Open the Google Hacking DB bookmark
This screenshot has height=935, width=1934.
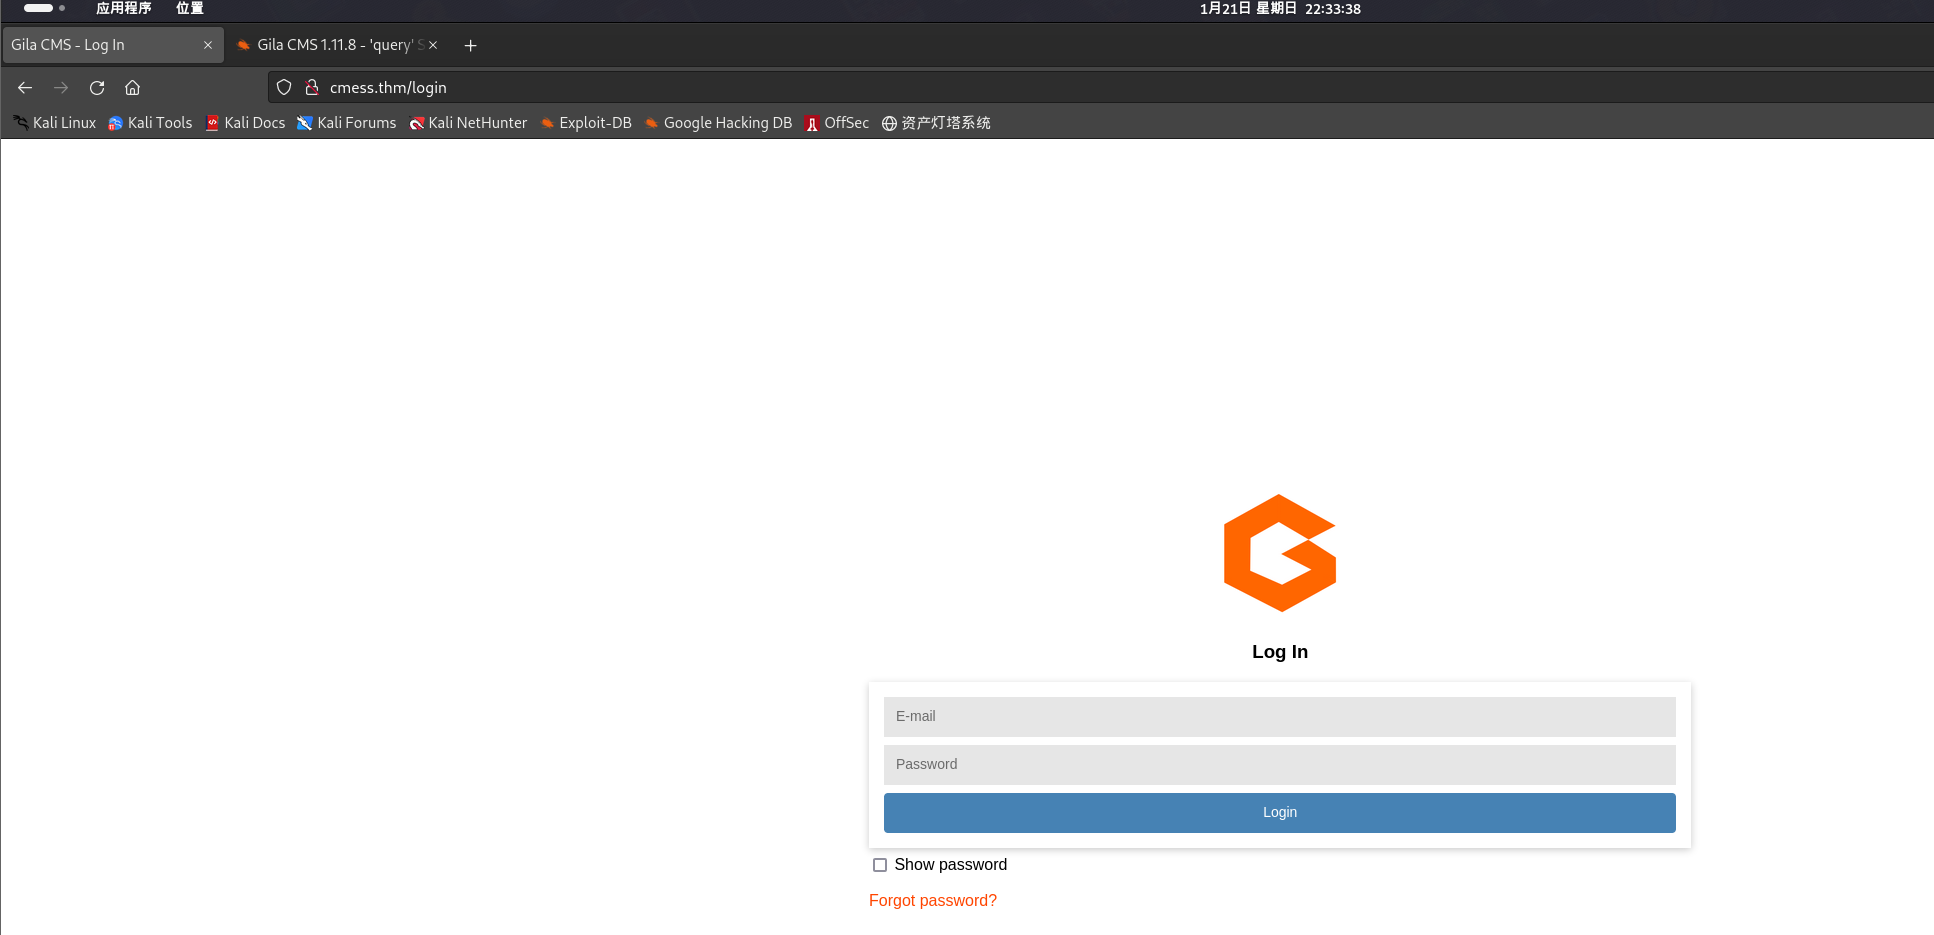point(718,123)
